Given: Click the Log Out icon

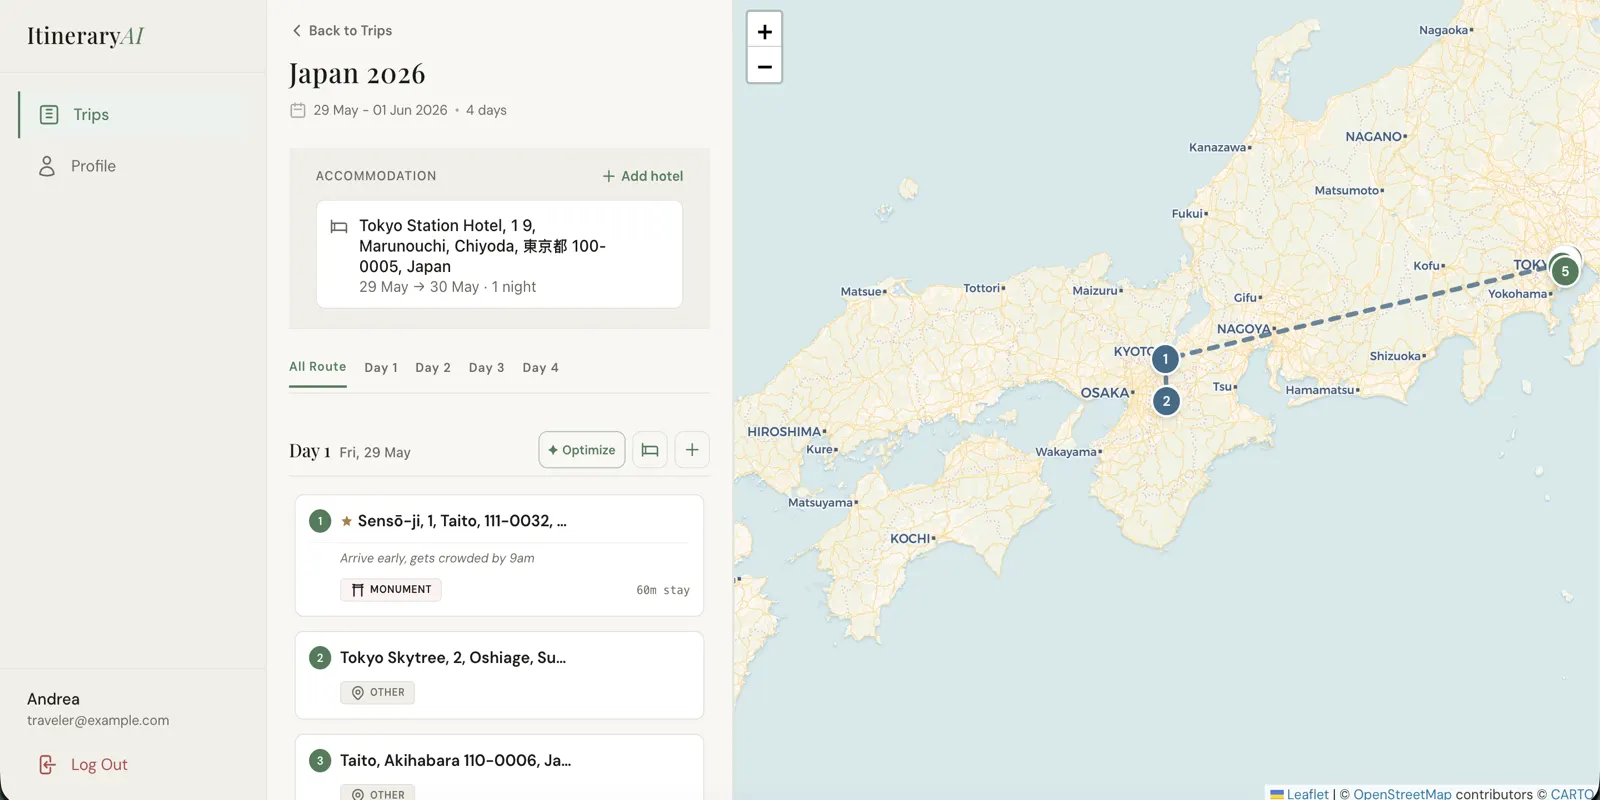Looking at the screenshot, I should coord(47,765).
